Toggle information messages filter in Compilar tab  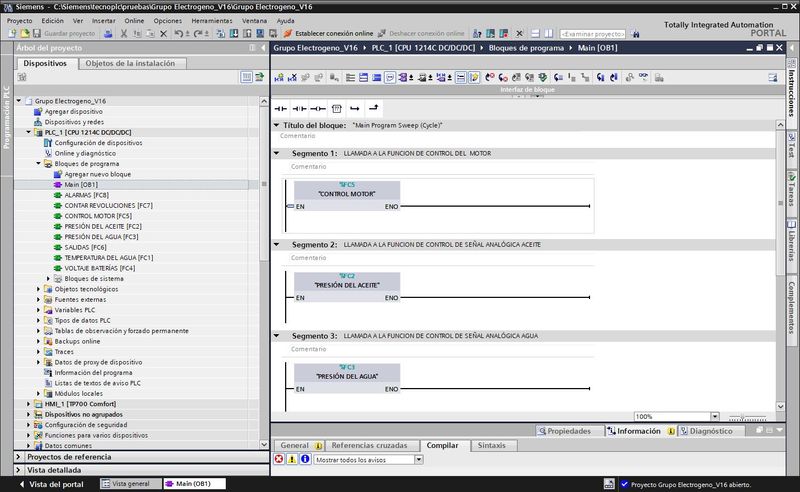(305, 459)
